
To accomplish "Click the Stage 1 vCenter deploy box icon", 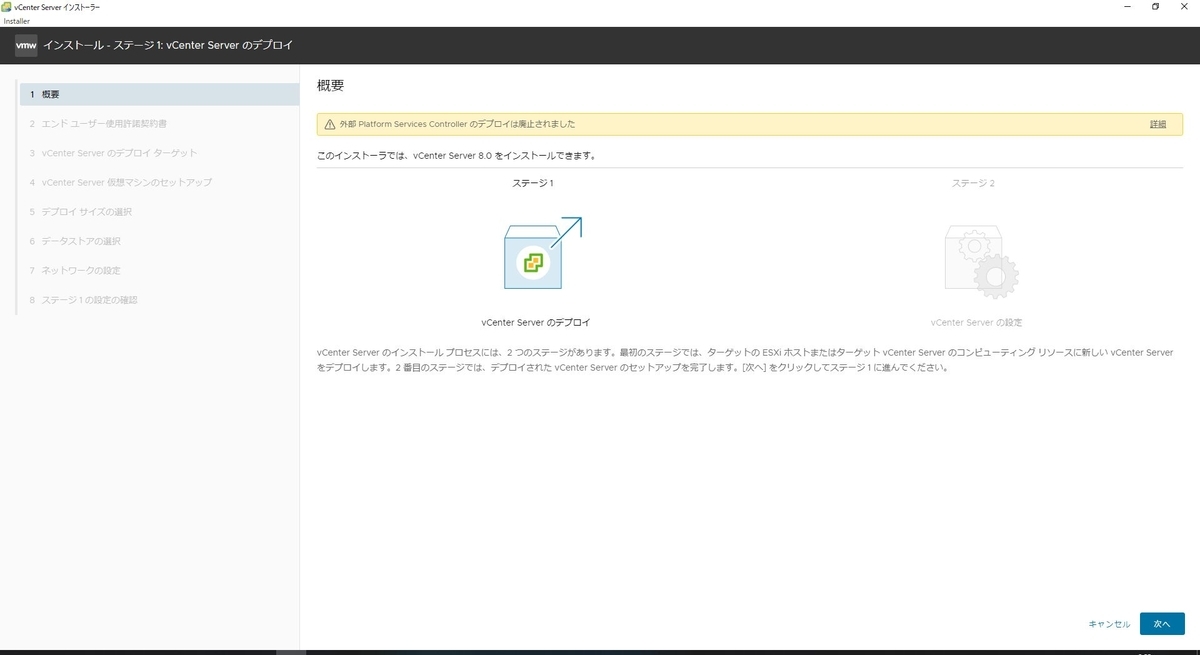I will 542,254.
